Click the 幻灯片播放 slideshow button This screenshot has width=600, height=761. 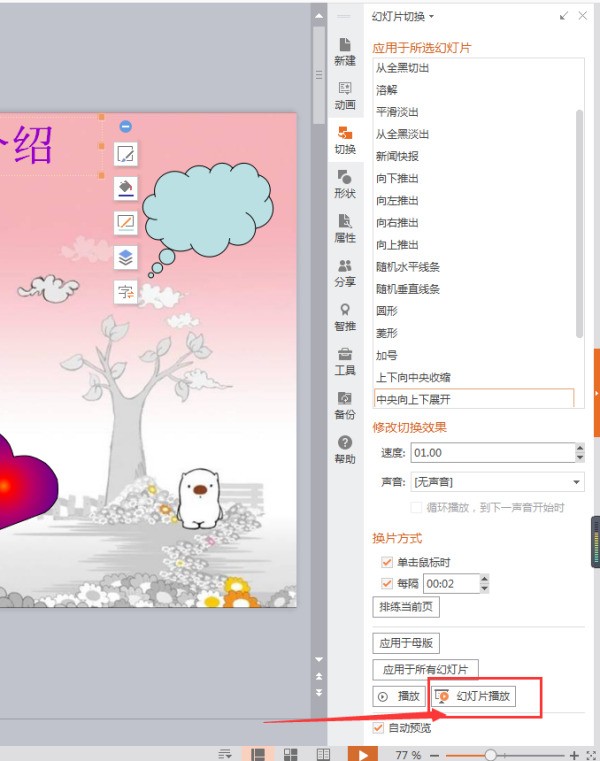(x=473, y=696)
